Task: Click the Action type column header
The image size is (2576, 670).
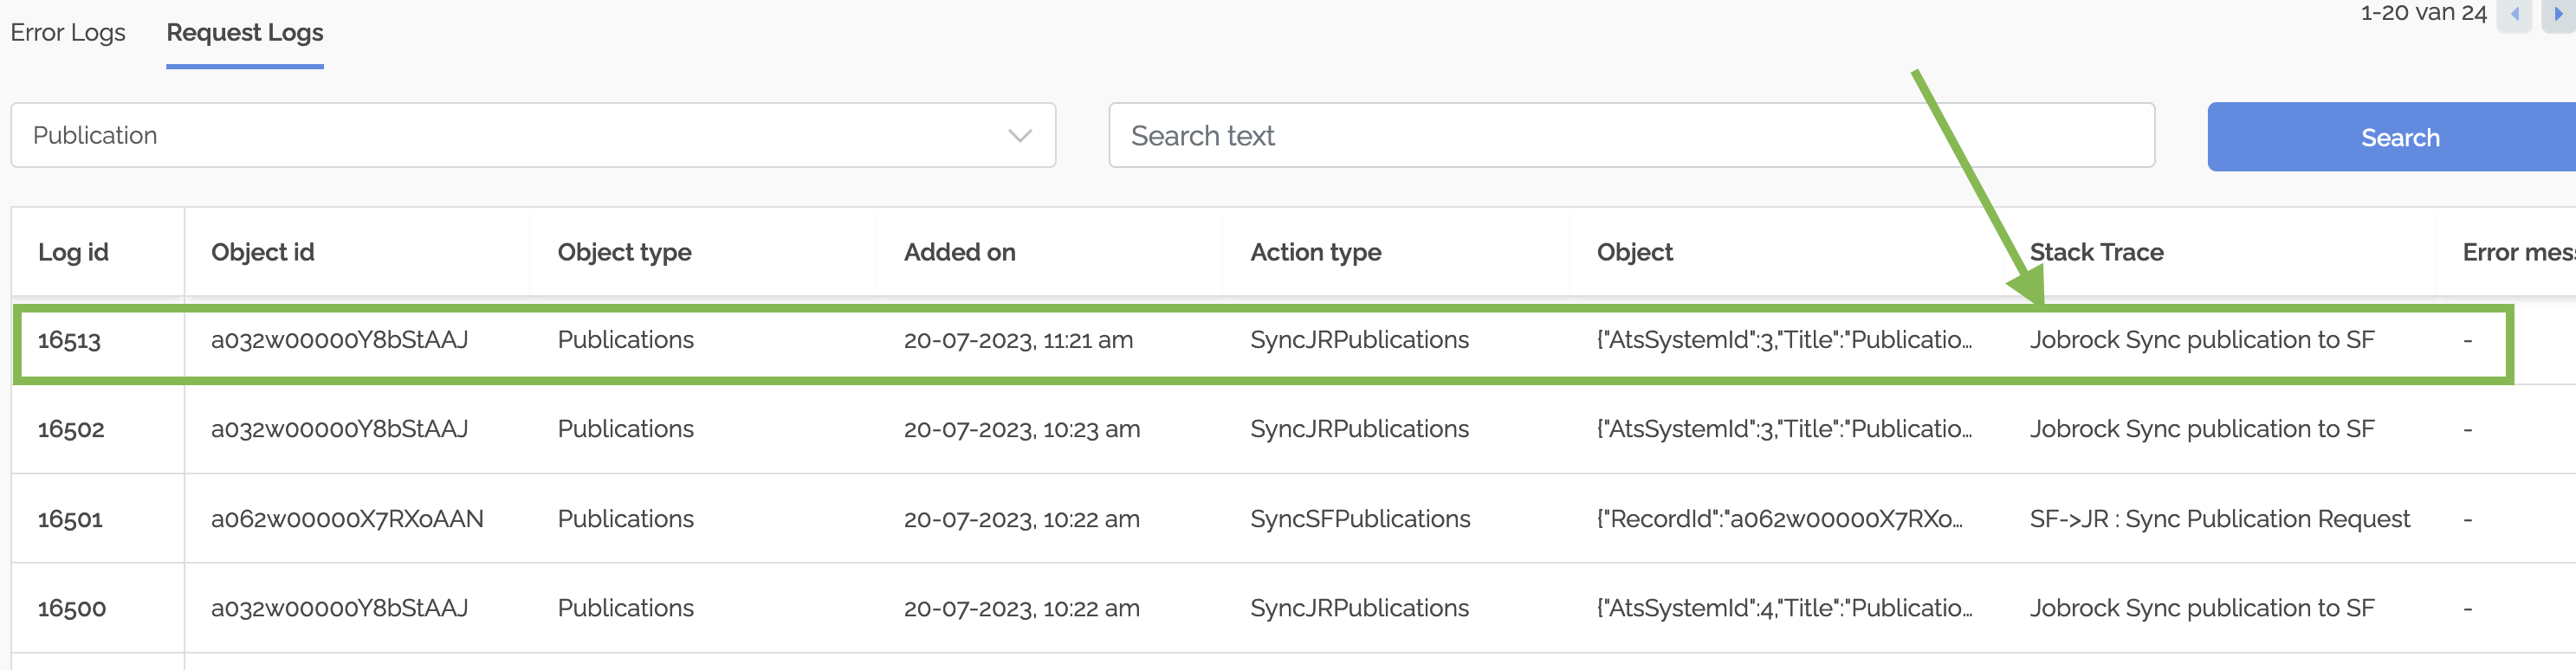Action: coord(1315,253)
